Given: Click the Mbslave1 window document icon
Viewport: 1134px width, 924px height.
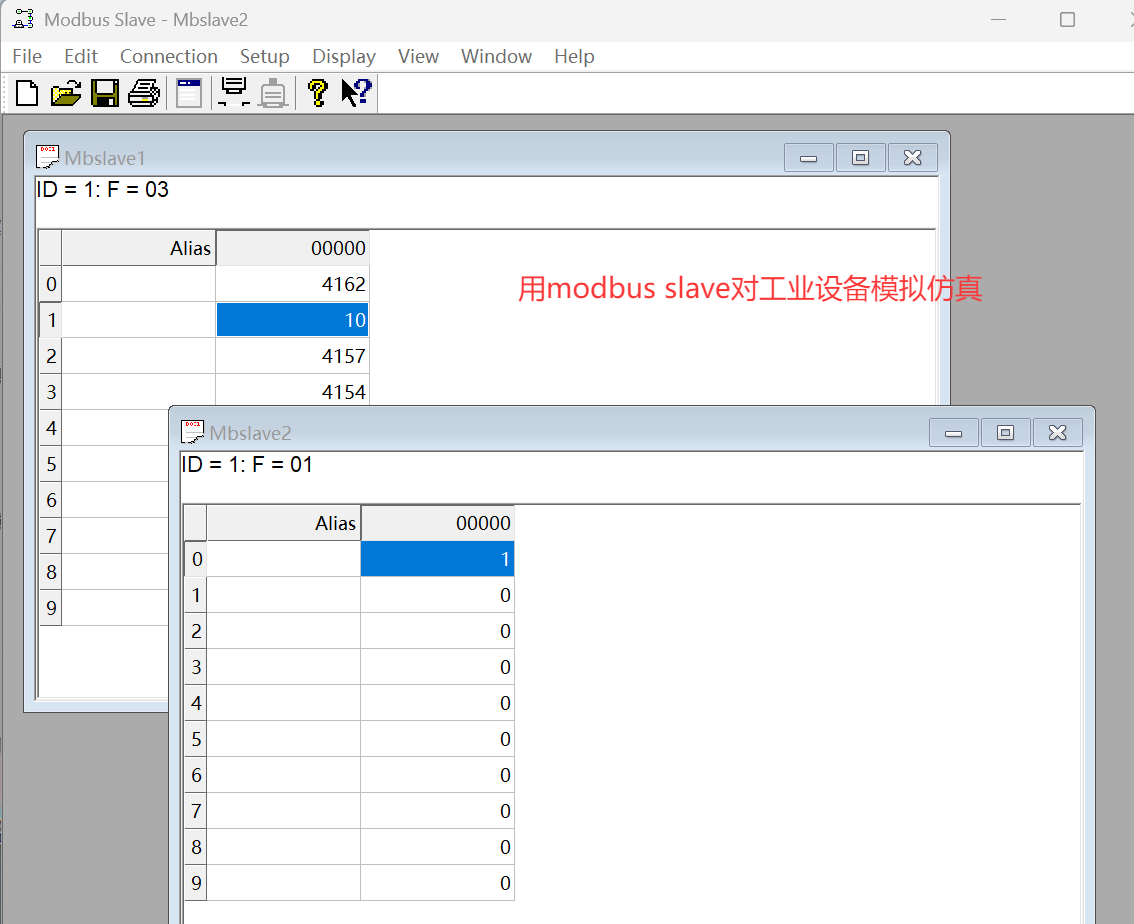Looking at the screenshot, I should [x=48, y=158].
